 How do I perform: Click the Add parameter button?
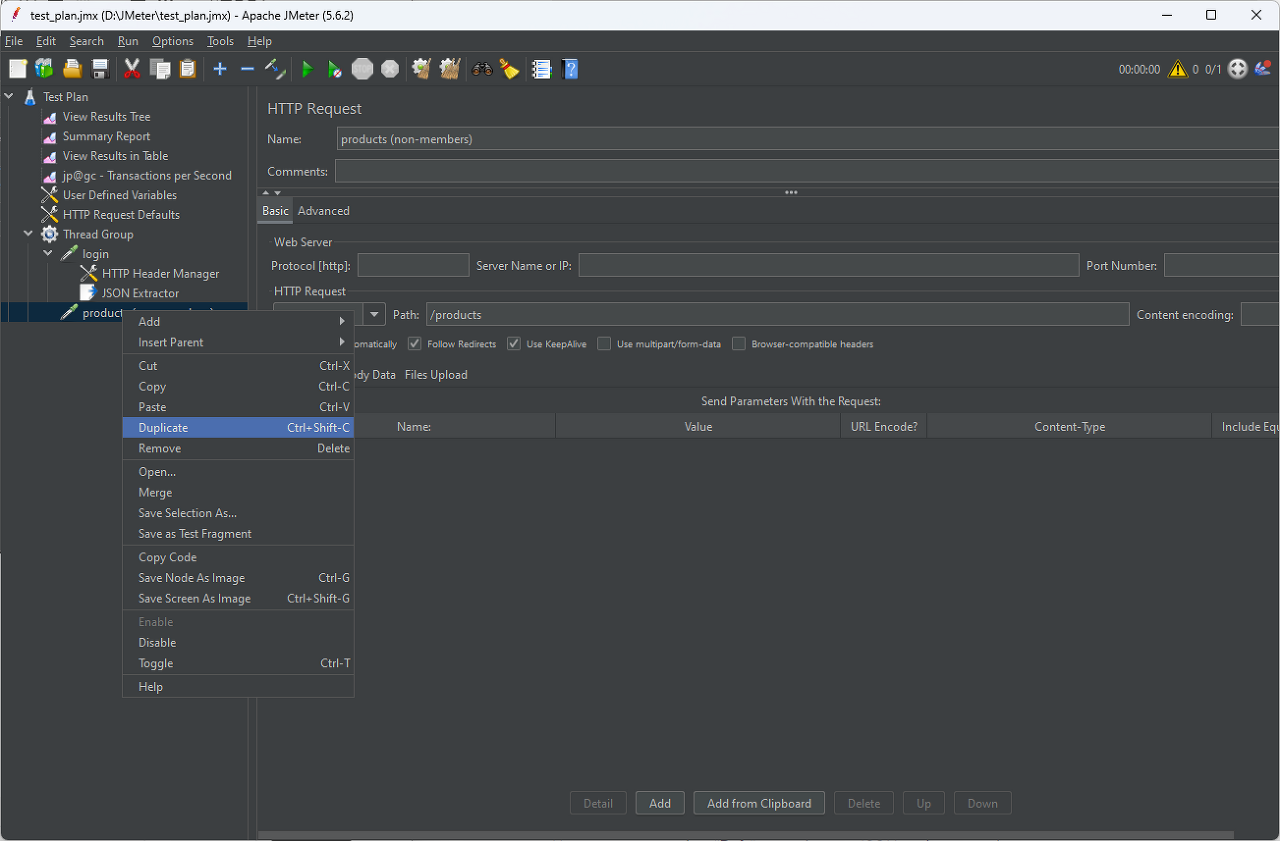click(x=660, y=803)
